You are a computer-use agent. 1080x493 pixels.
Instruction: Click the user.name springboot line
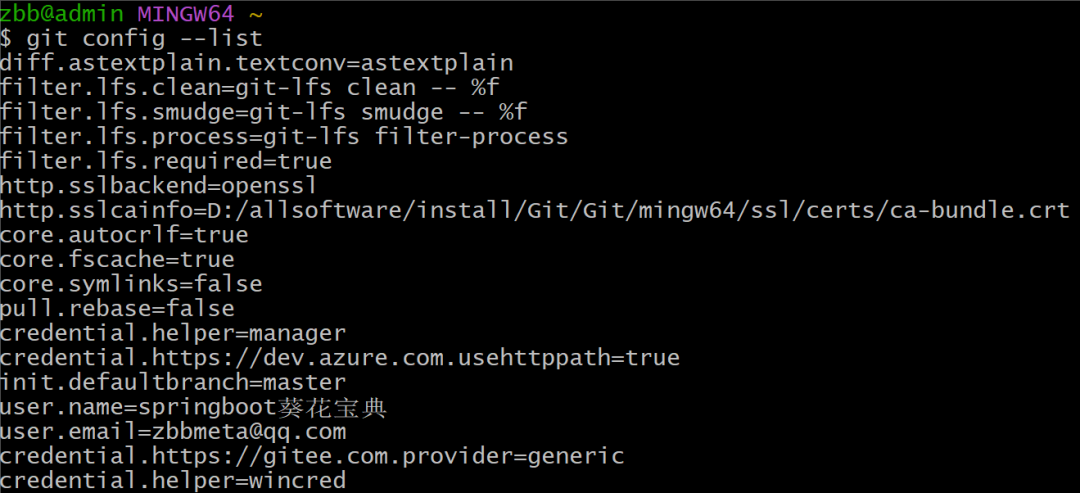coord(193,407)
